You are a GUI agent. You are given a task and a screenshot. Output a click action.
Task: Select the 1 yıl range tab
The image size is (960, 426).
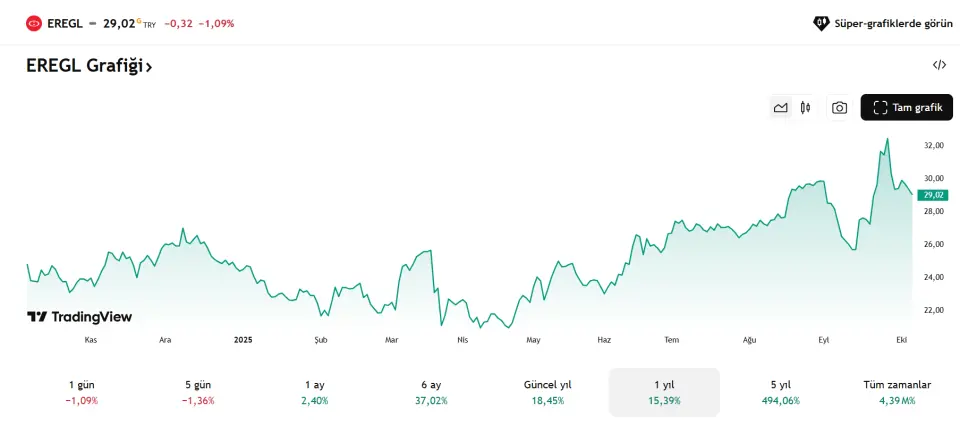[x=664, y=392]
